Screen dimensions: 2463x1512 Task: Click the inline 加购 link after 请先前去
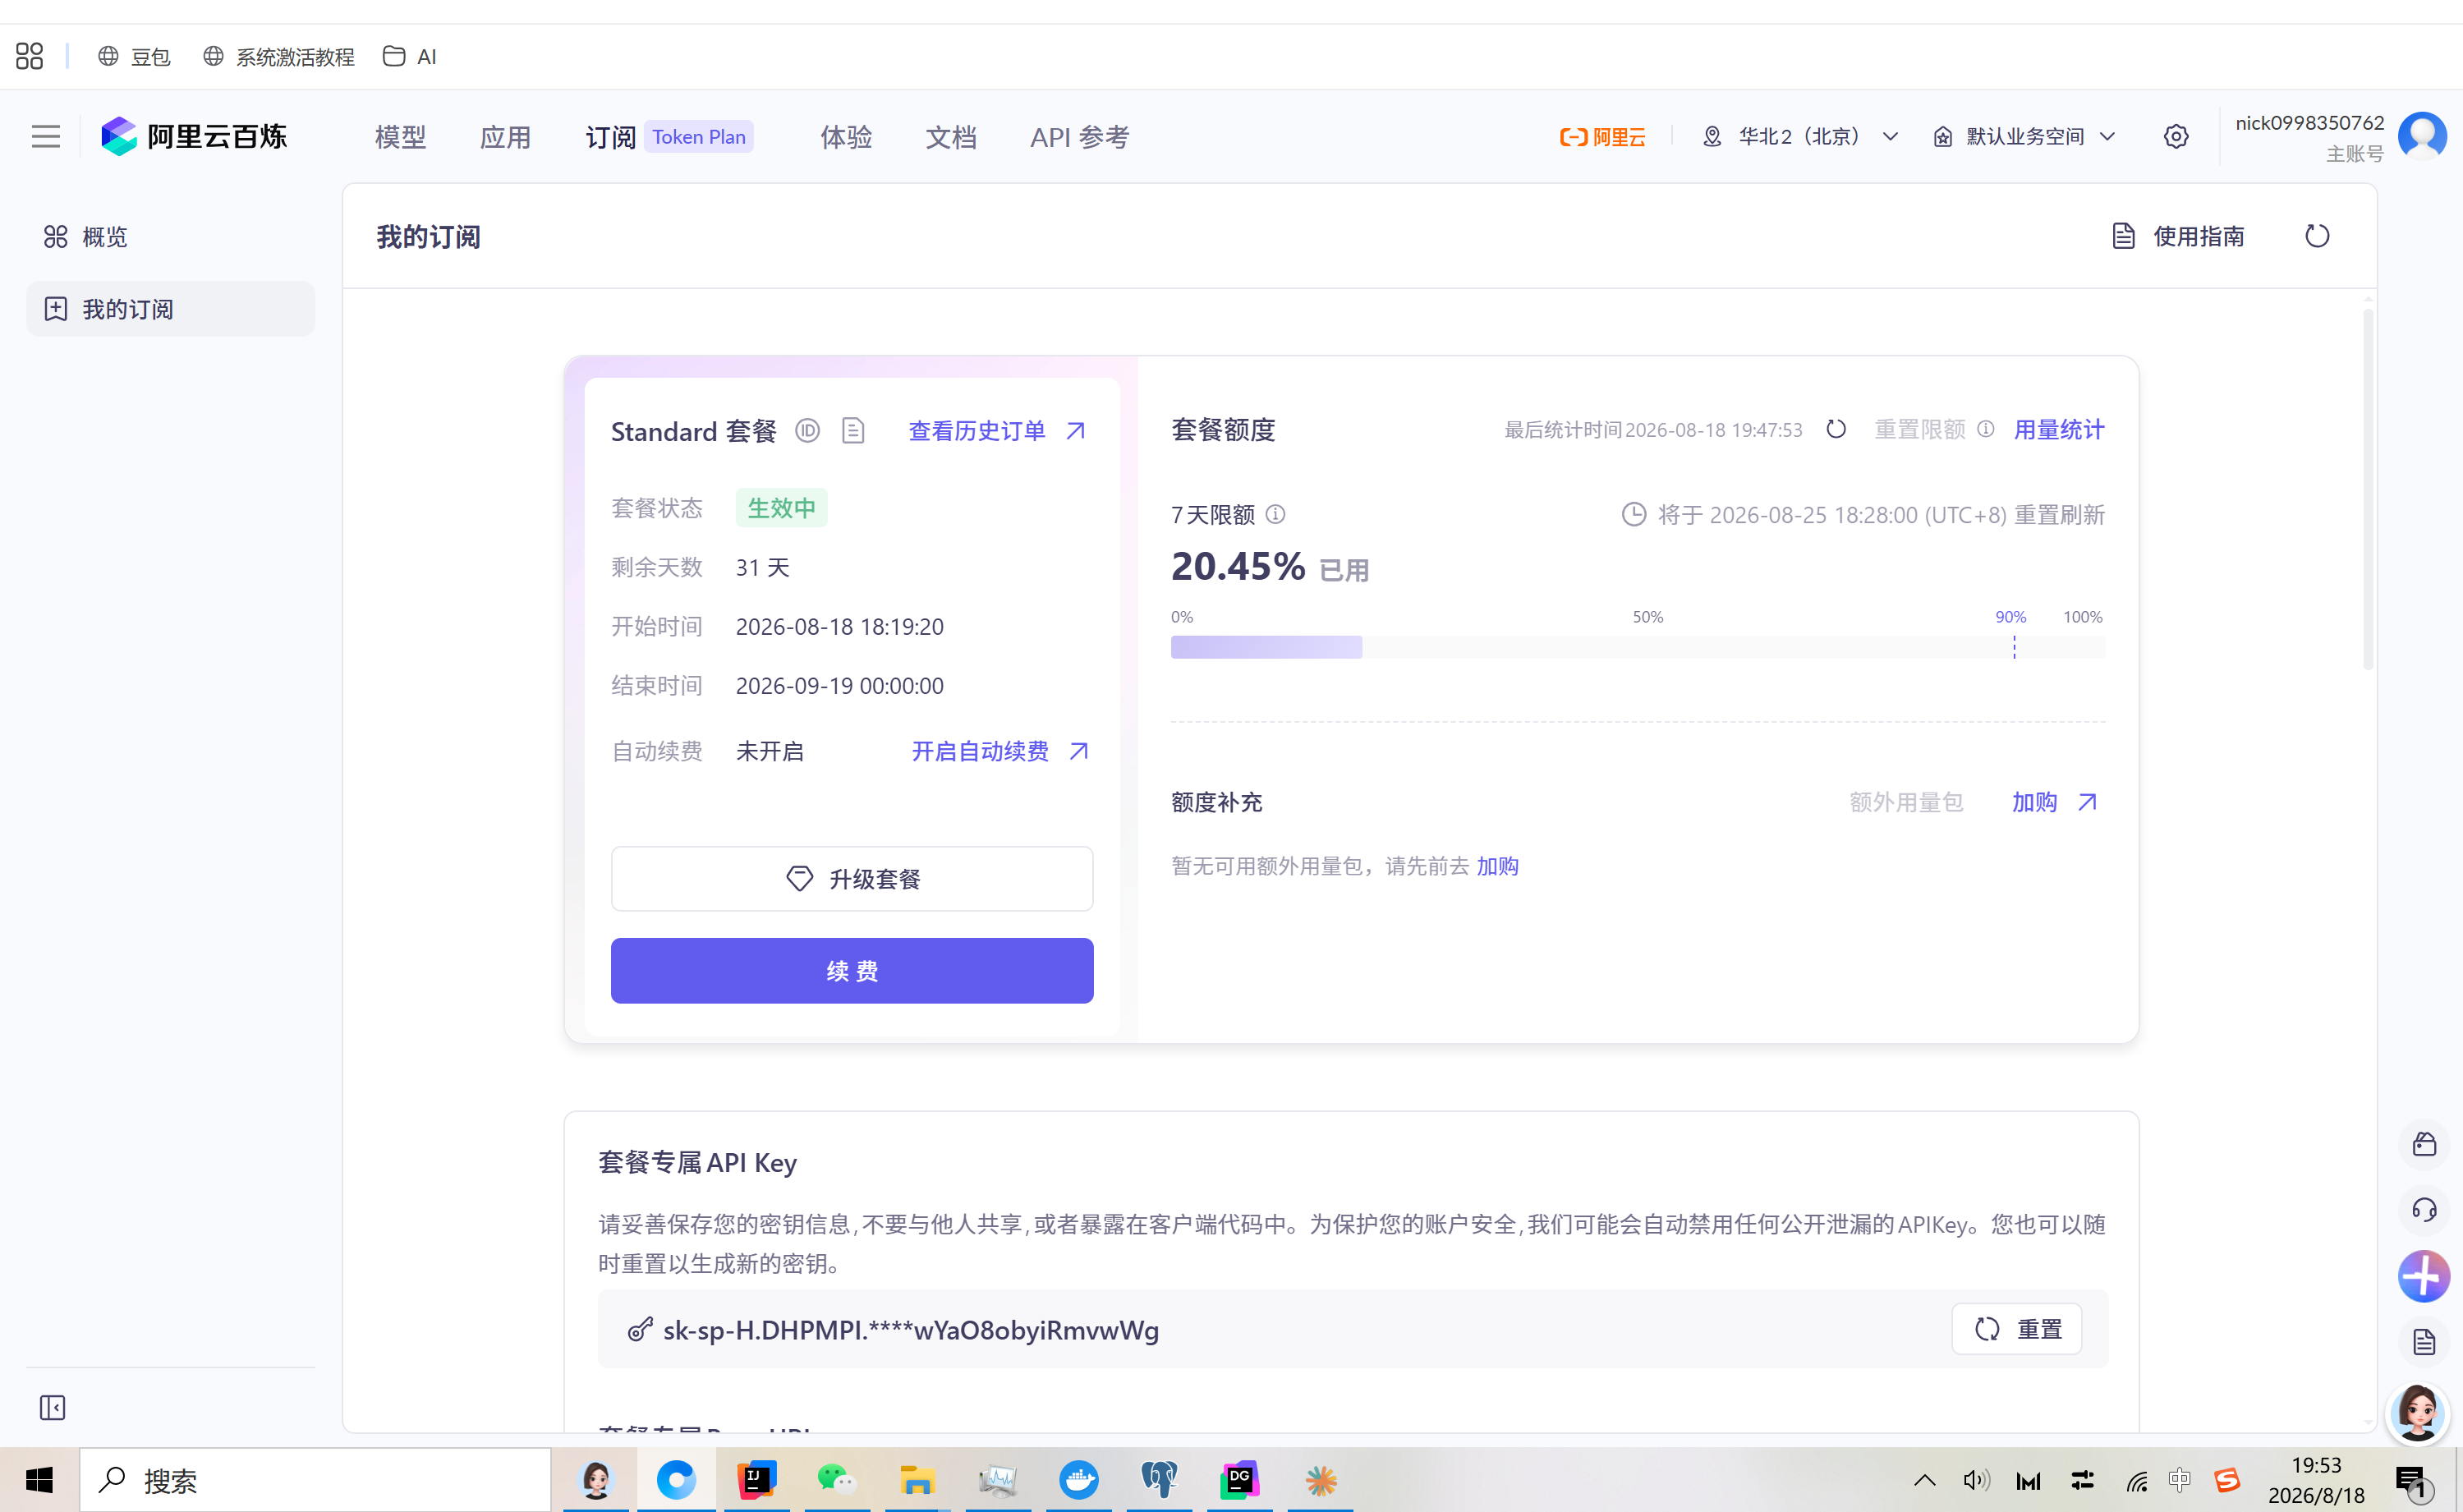click(x=1497, y=866)
